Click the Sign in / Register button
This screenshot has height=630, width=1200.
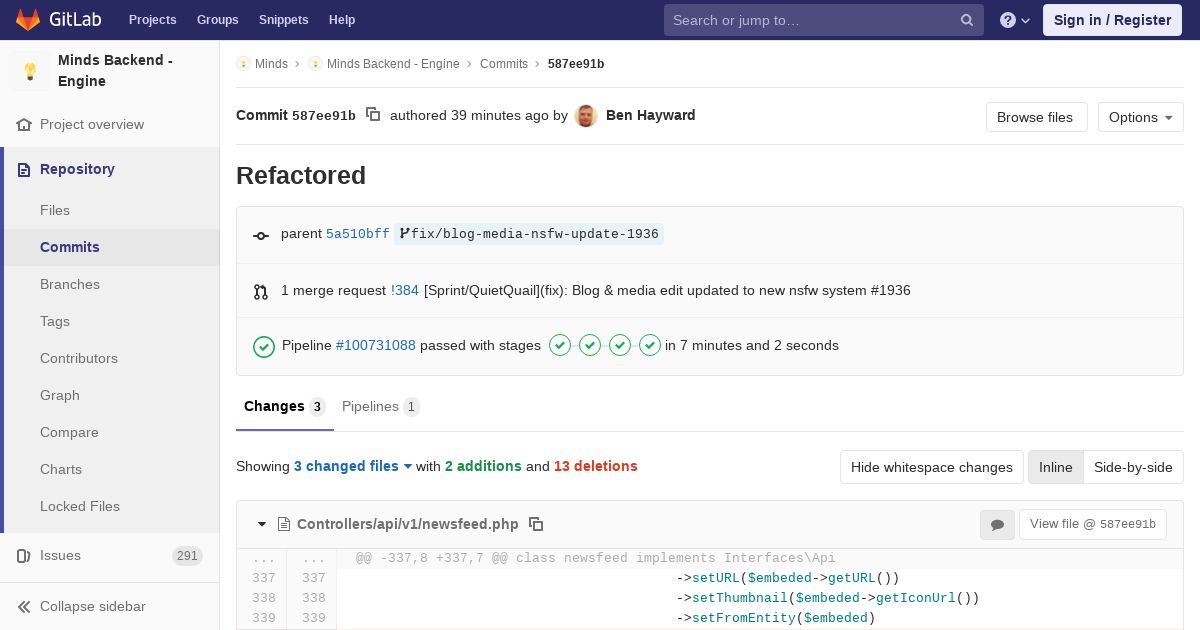[1112, 20]
